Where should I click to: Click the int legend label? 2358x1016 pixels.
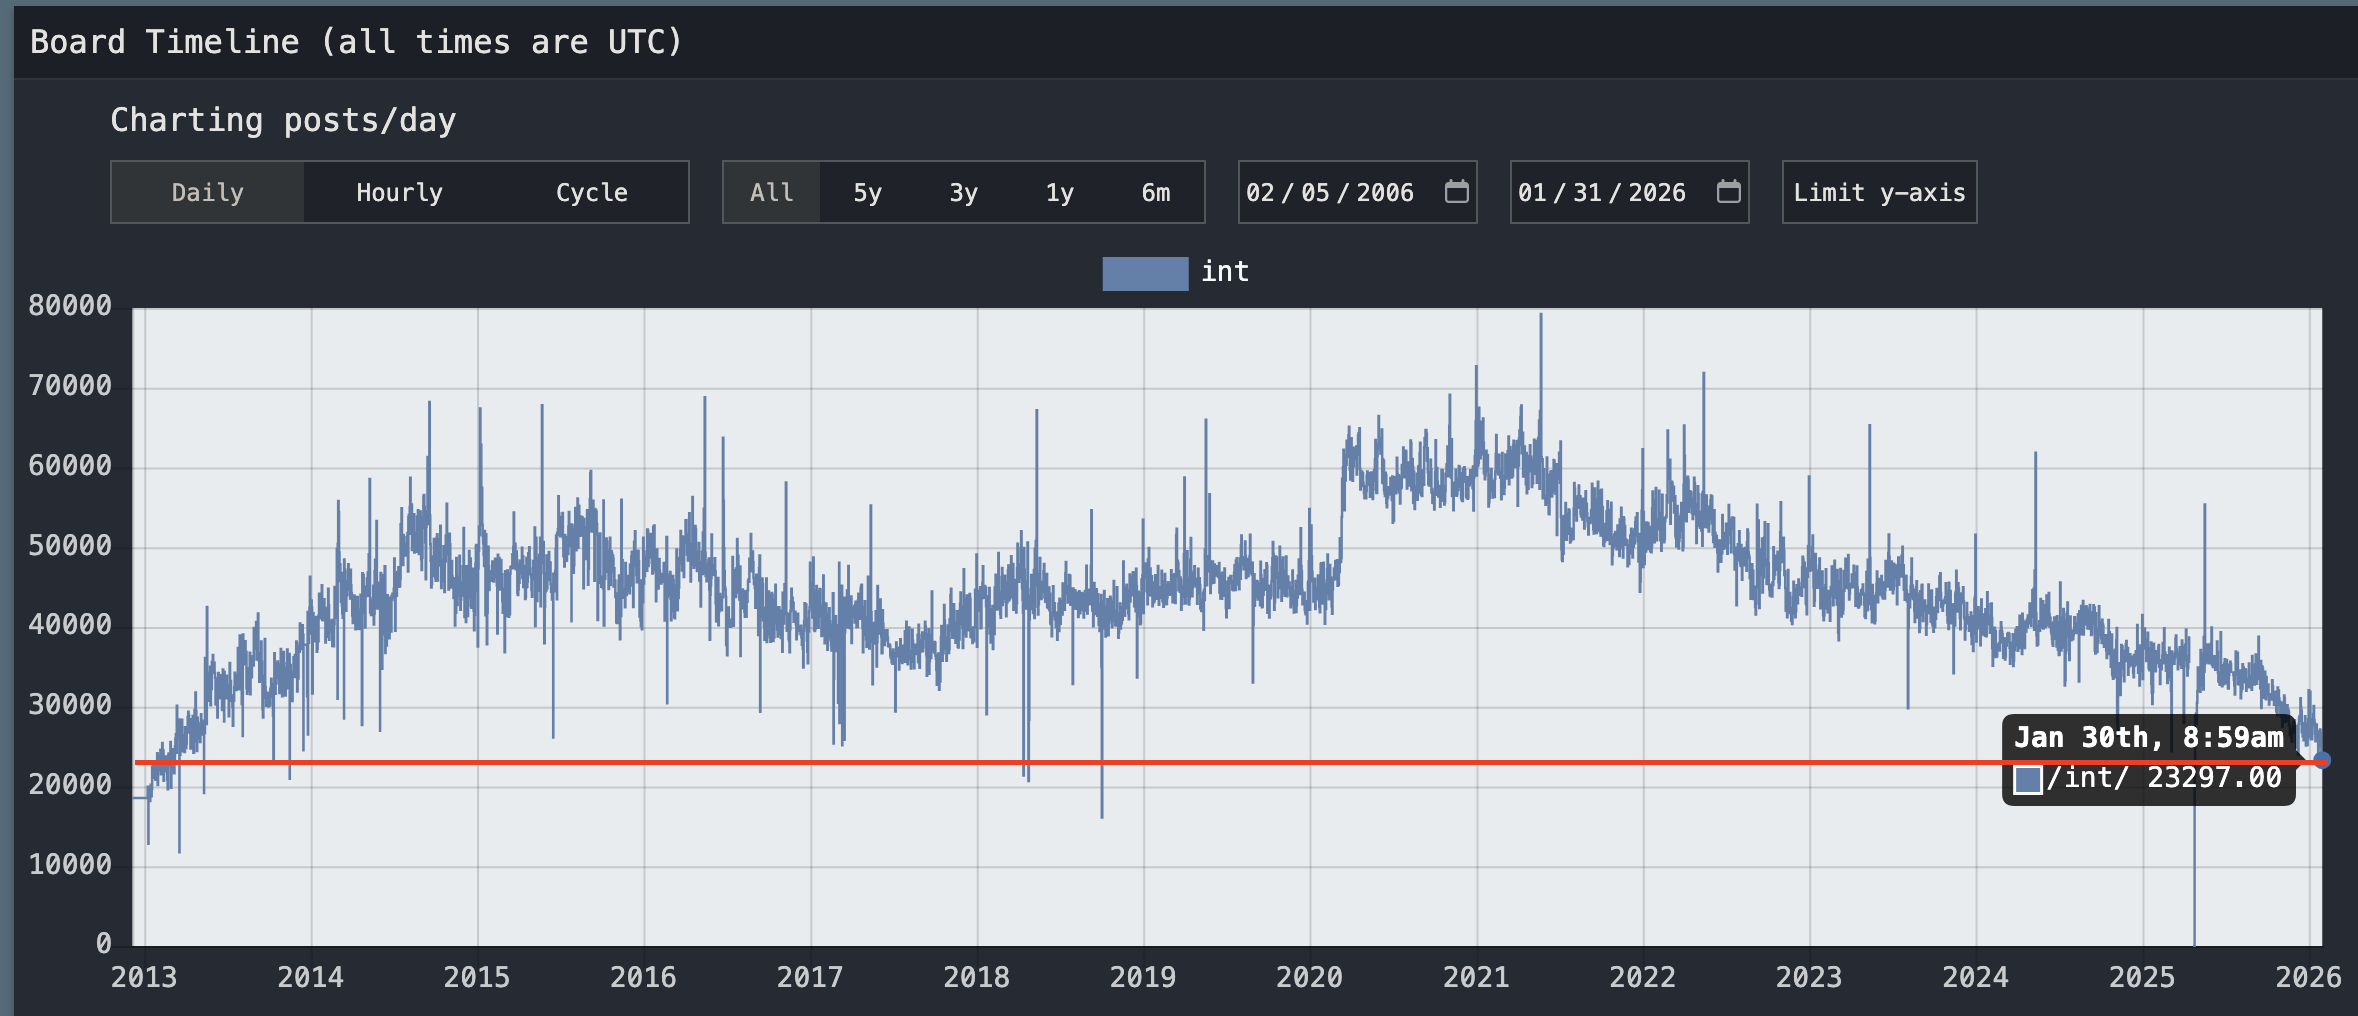pos(1225,272)
